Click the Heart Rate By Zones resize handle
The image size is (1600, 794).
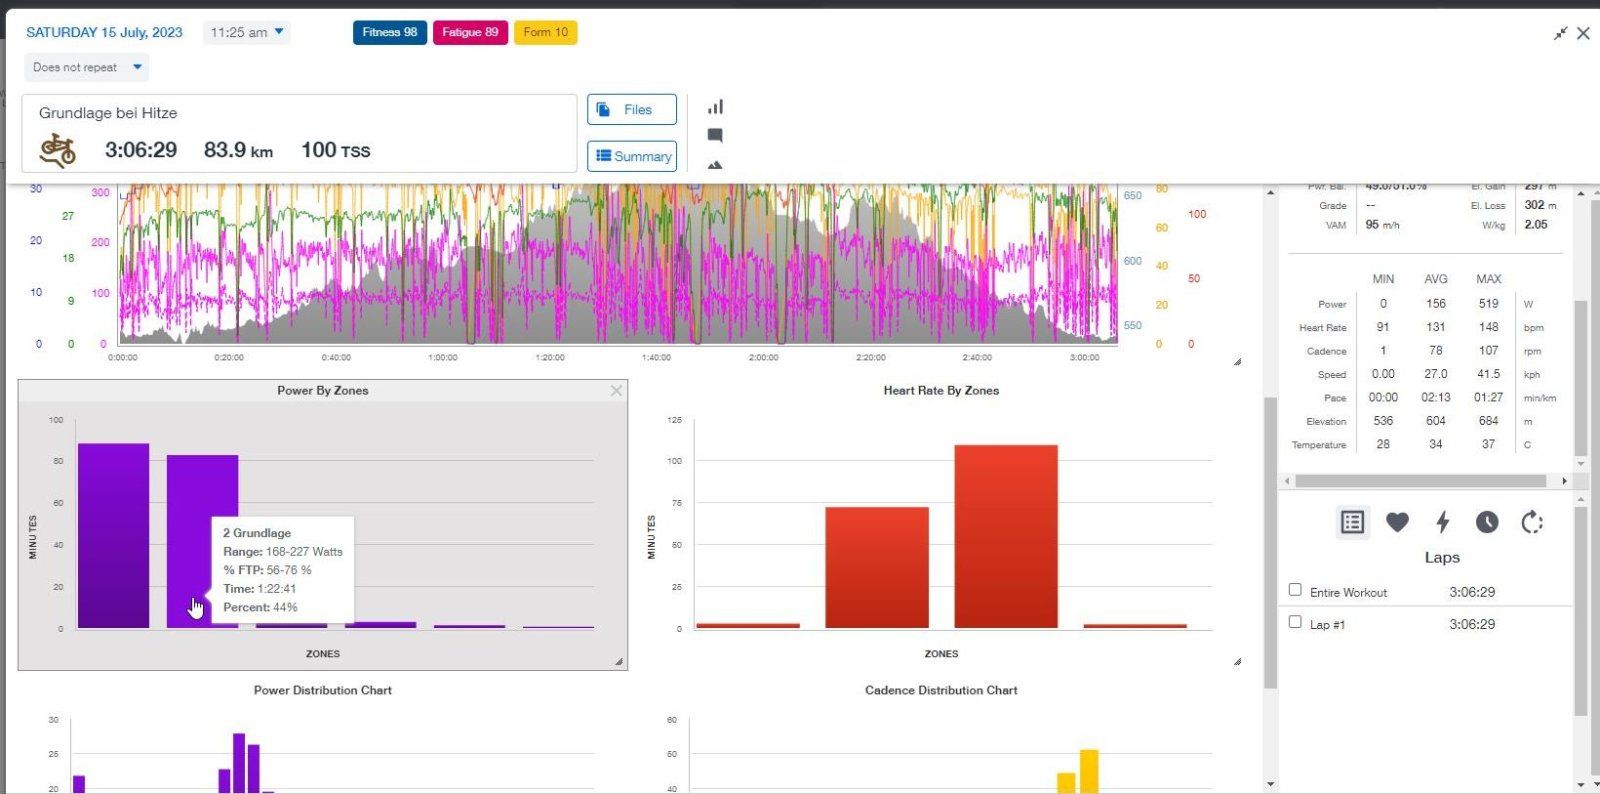click(1237, 661)
